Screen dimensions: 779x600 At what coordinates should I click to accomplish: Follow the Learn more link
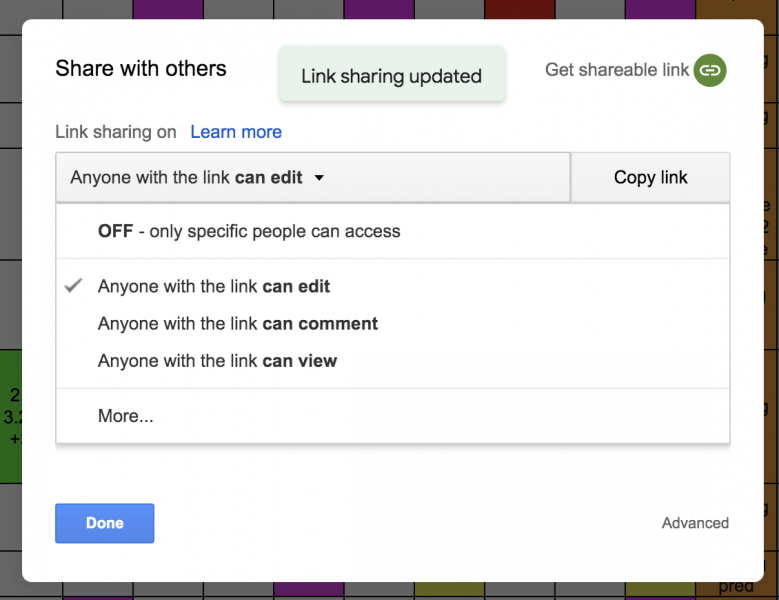[x=236, y=132]
